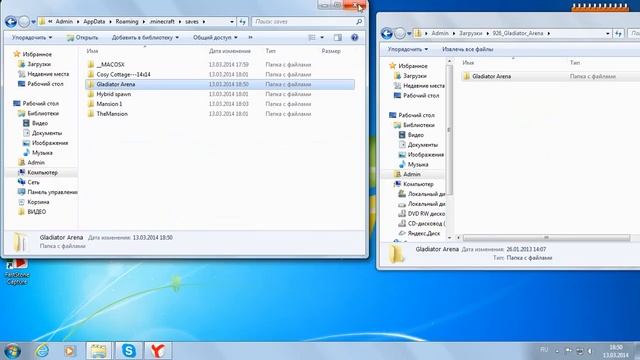
Task: Open the Упорядочить menu in saves window
Action: click(32, 38)
